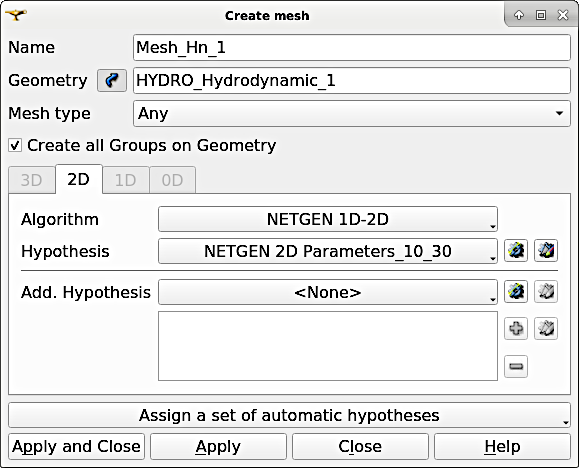Viewport: 579px width, 468px height.
Task: Click the Geometry field HYDRO_Hydrodynamic_1
Action: click(x=352, y=81)
